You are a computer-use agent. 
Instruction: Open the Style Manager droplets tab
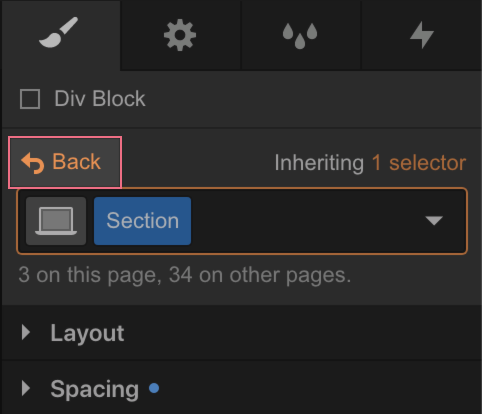300,35
